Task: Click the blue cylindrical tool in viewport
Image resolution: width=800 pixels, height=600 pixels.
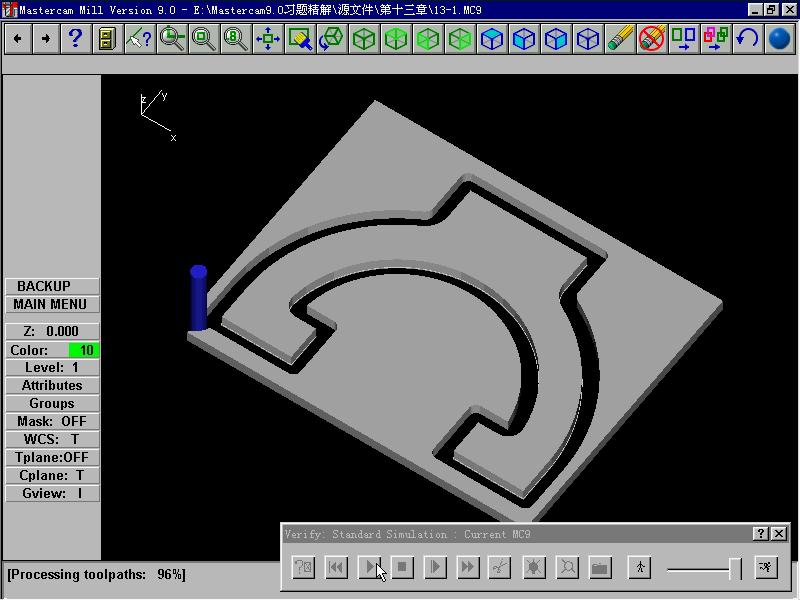Action: pos(198,298)
